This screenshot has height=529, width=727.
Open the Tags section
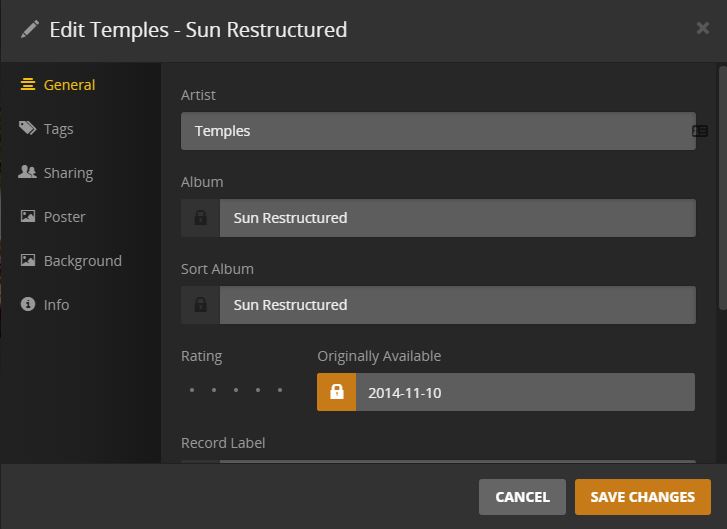(x=58, y=129)
